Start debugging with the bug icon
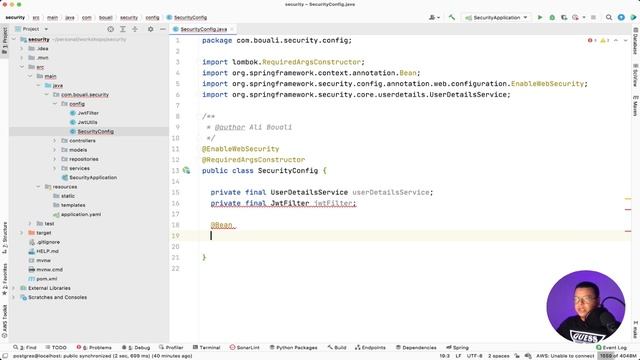The height and width of the screenshot is (360, 640). coord(552,18)
